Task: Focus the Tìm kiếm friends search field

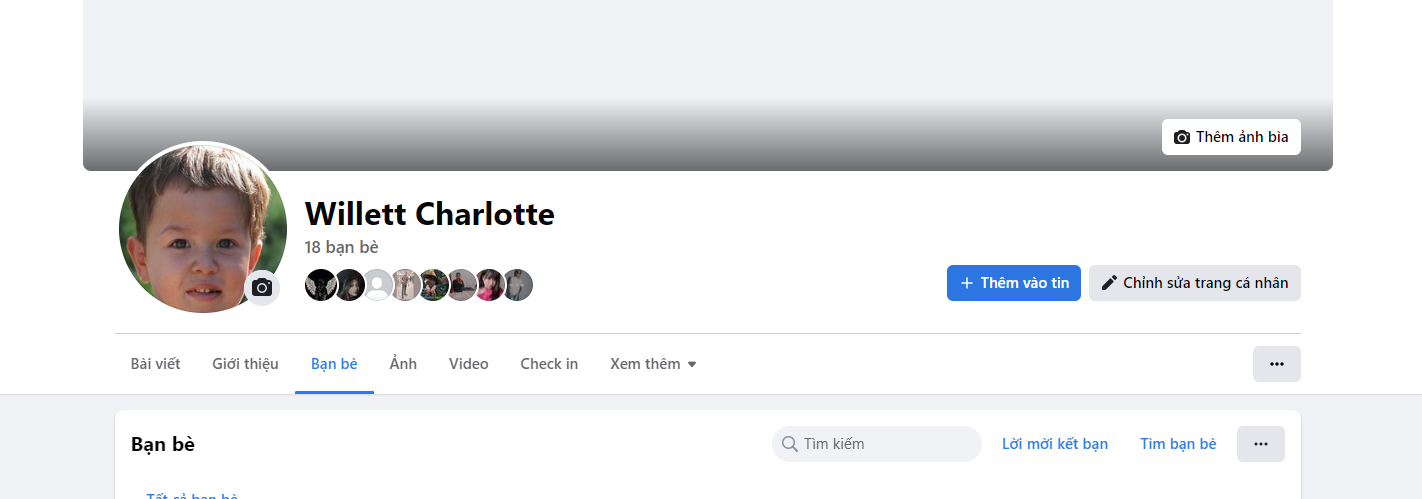Action: pyautogui.click(x=877, y=444)
